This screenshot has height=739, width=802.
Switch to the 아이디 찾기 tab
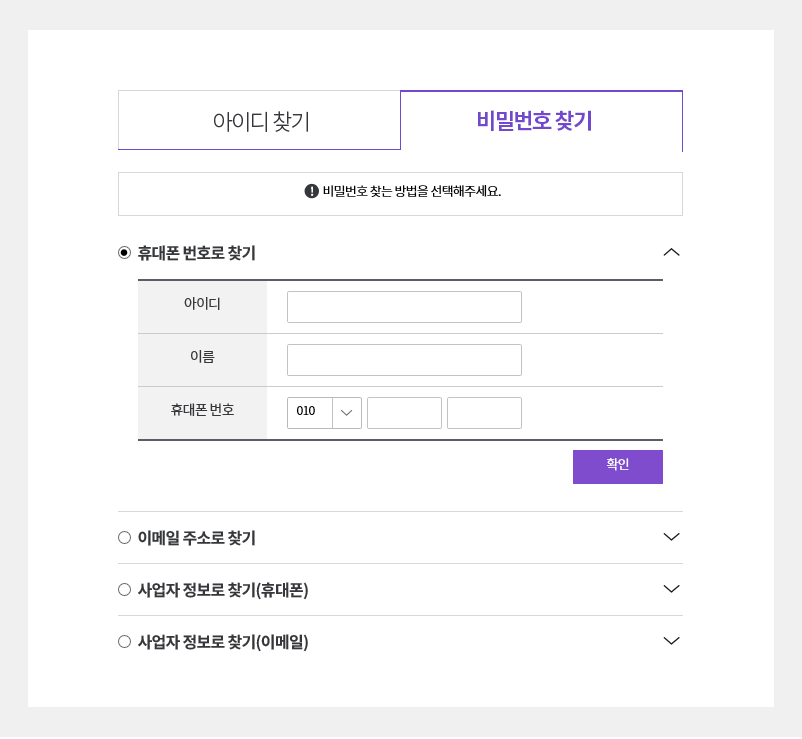pos(260,121)
